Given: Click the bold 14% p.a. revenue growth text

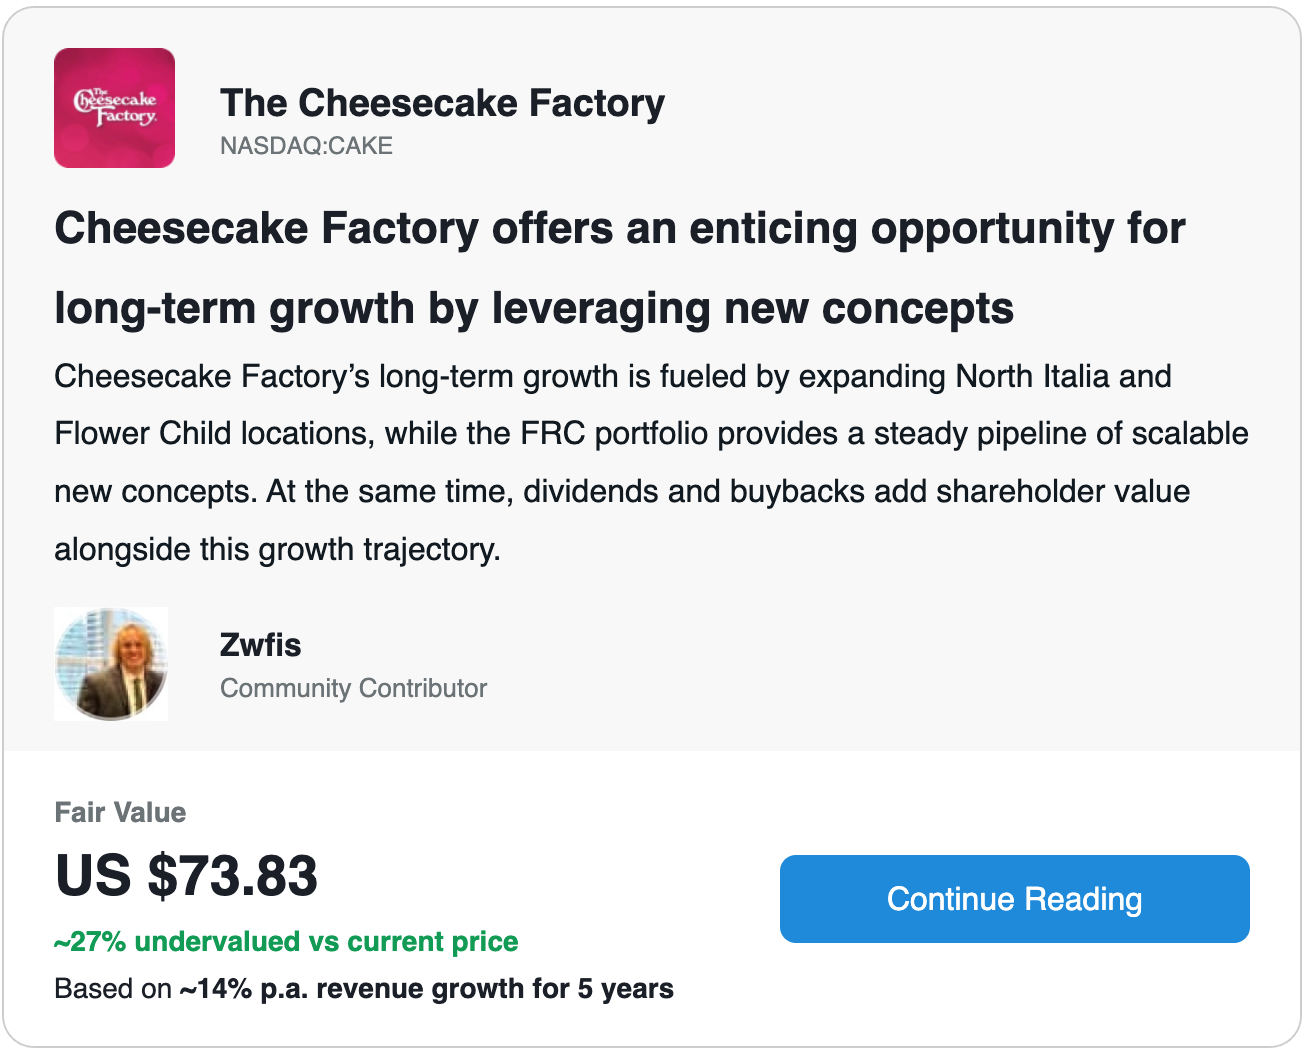Looking at the screenshot, I should click(x=426, y=989).
